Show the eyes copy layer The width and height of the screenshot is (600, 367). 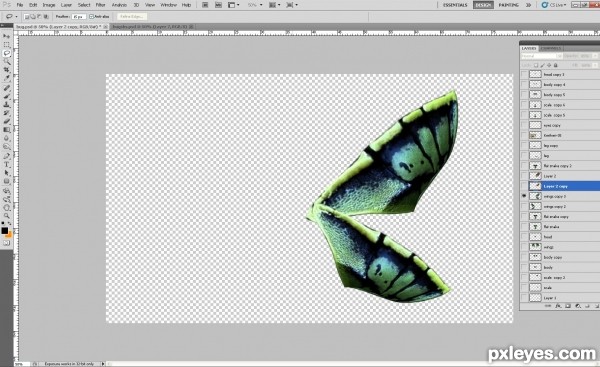(524, 125)
